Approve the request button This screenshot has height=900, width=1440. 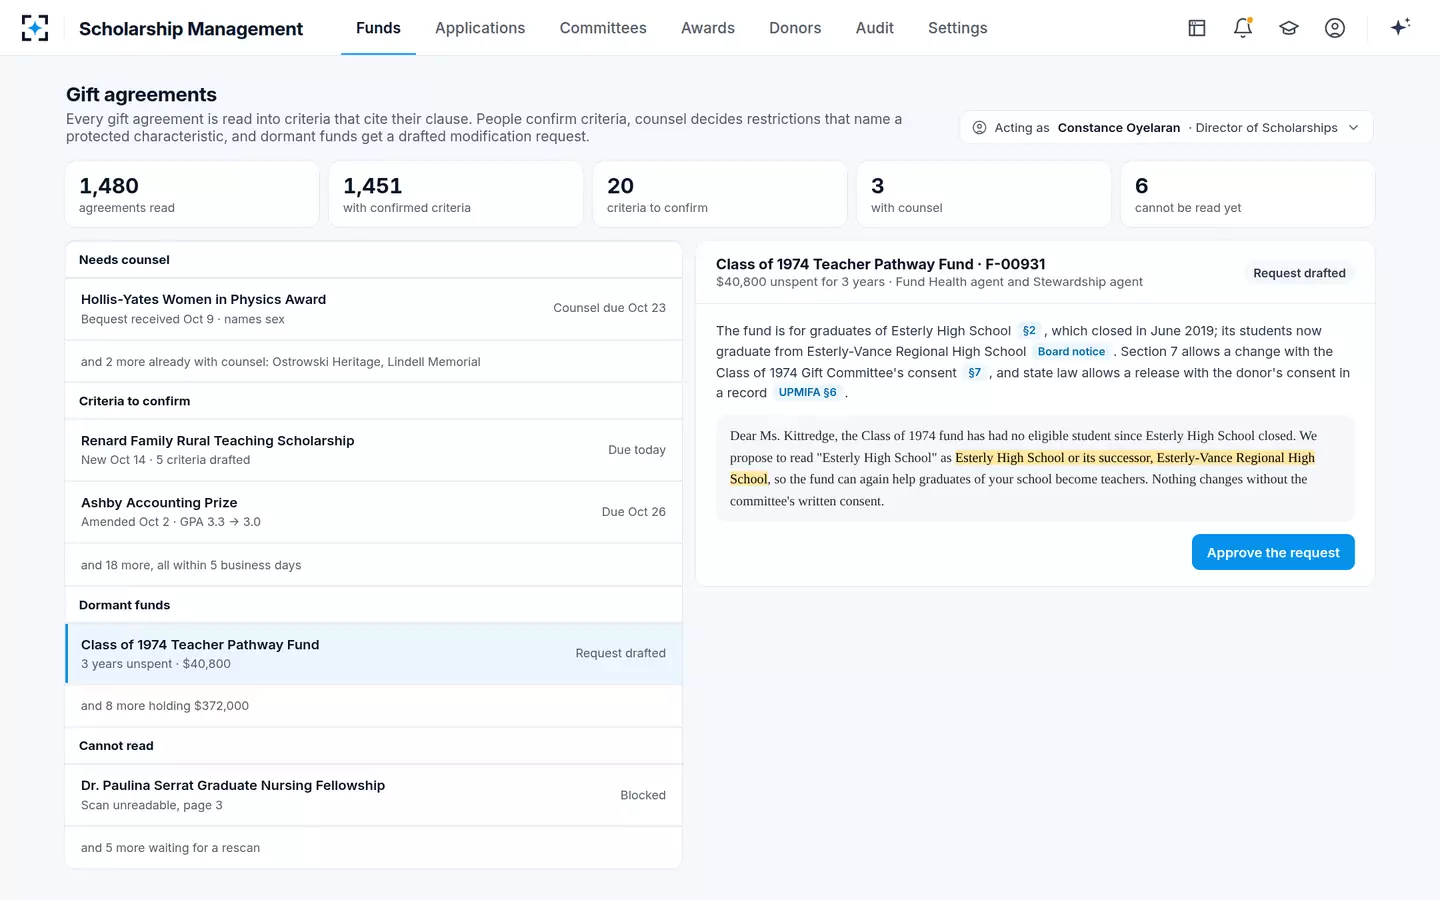[x=1273, y=552]
